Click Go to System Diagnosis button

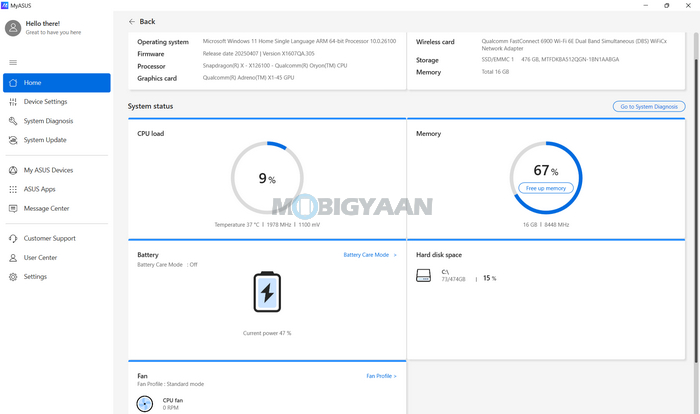tap(649, 106)
